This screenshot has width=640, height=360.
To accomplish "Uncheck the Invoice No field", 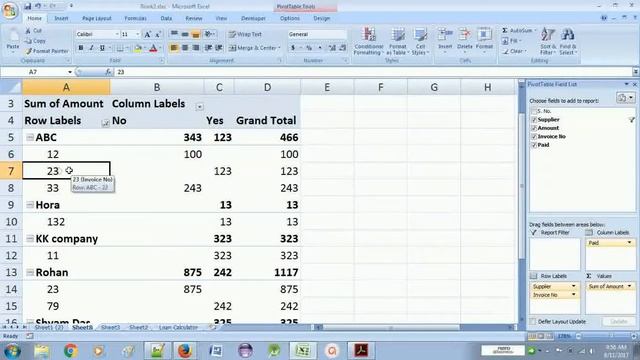I will point(534,137).
